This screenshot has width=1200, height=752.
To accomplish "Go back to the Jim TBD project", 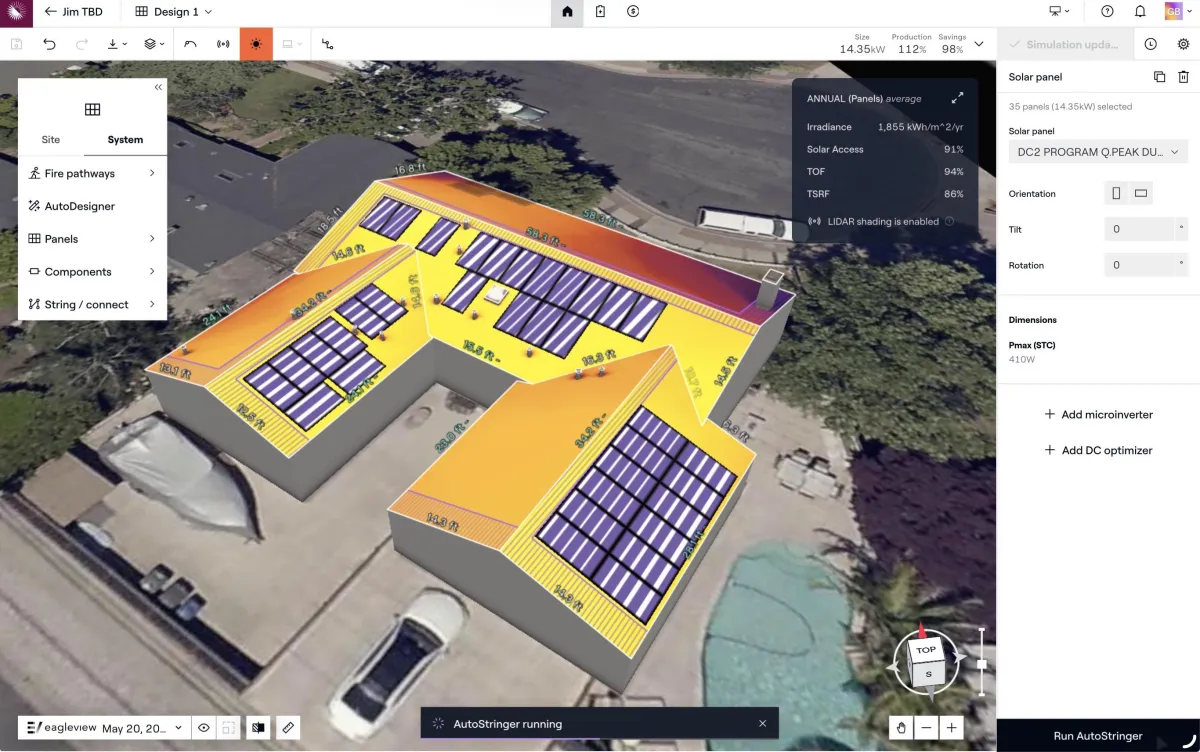I will click(x=75, y=12).
